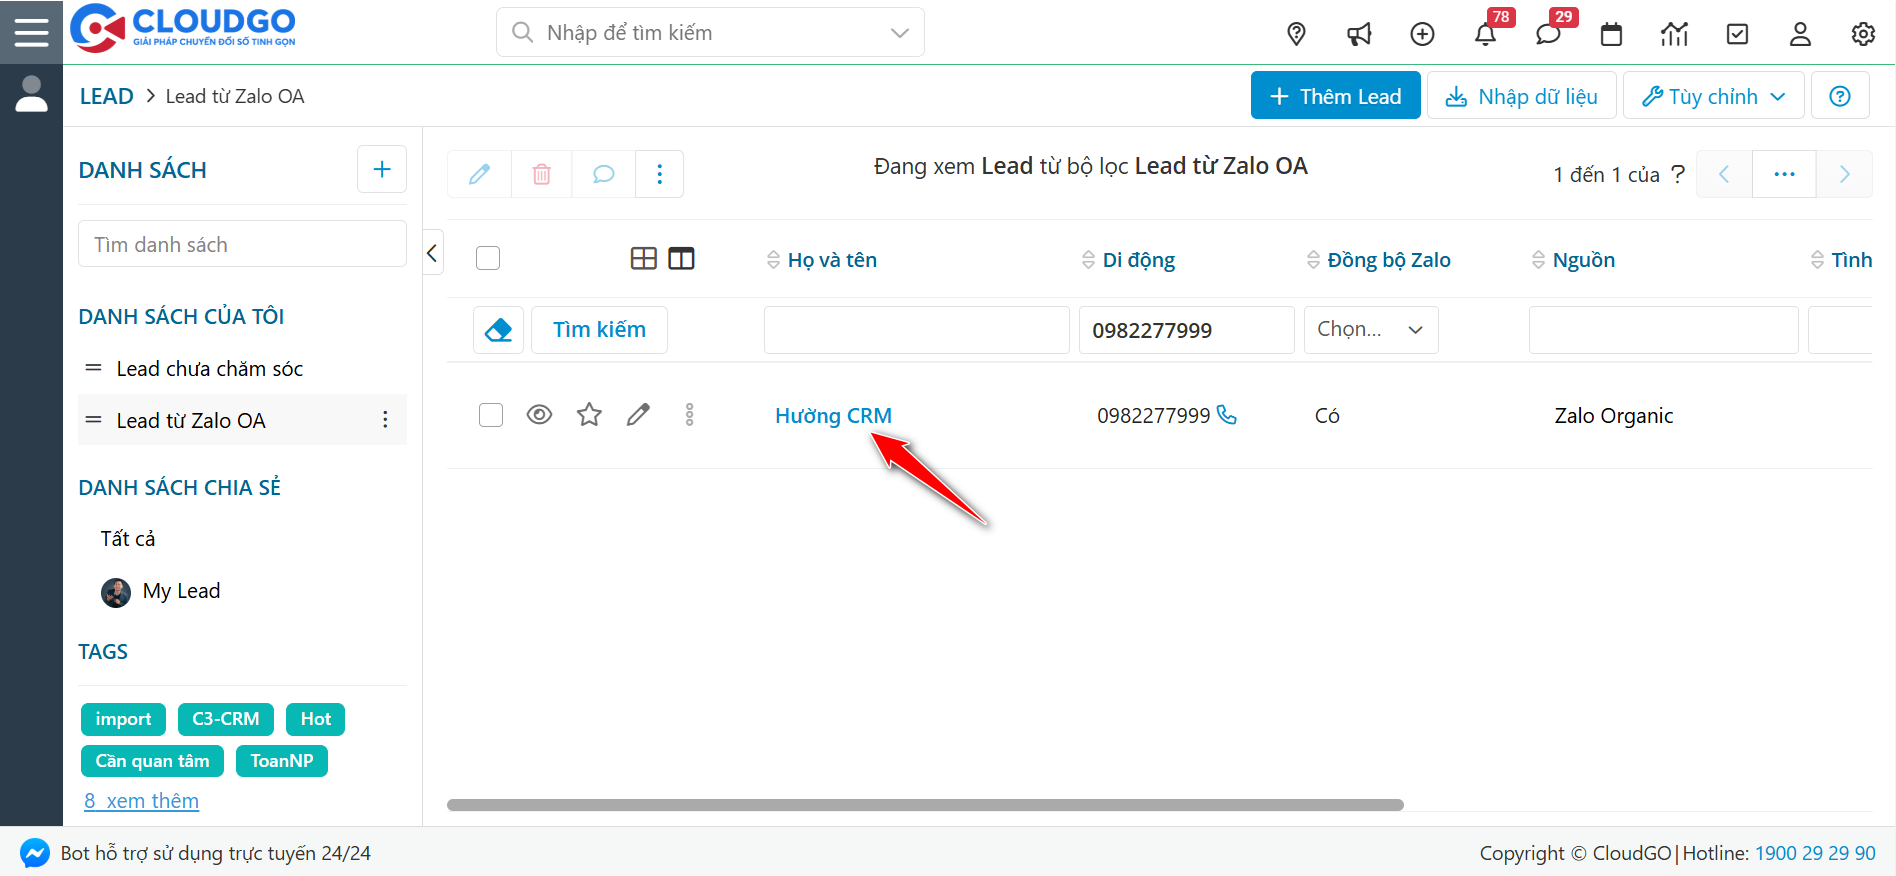Expand the Tùy chỉnh dropdown
The width and height of the screenshot is (1896, 876).
tap(1713, 96)
